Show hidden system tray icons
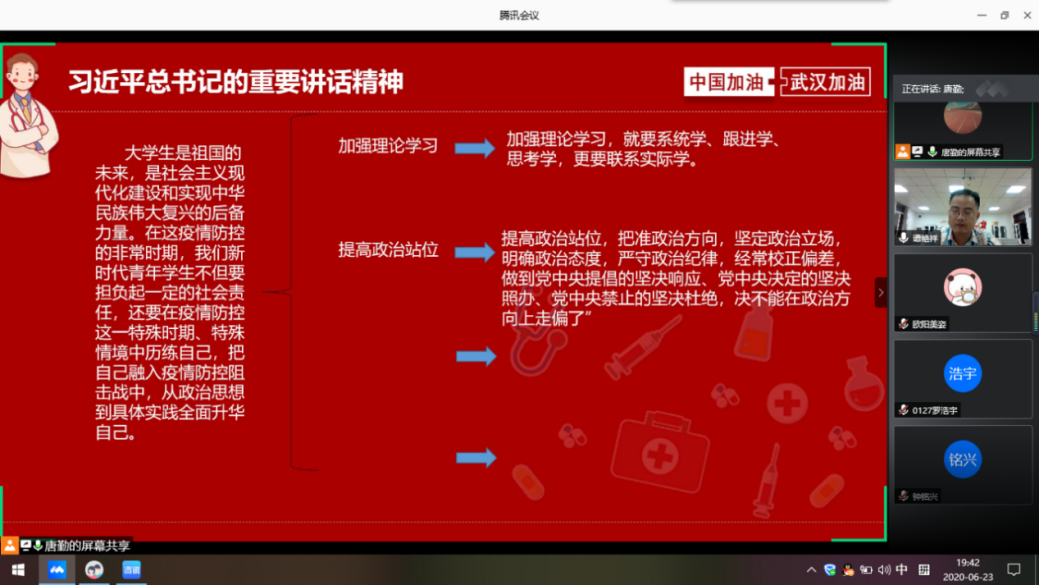The width and height of the screenshot is (1039, 585). click(811, 570)
